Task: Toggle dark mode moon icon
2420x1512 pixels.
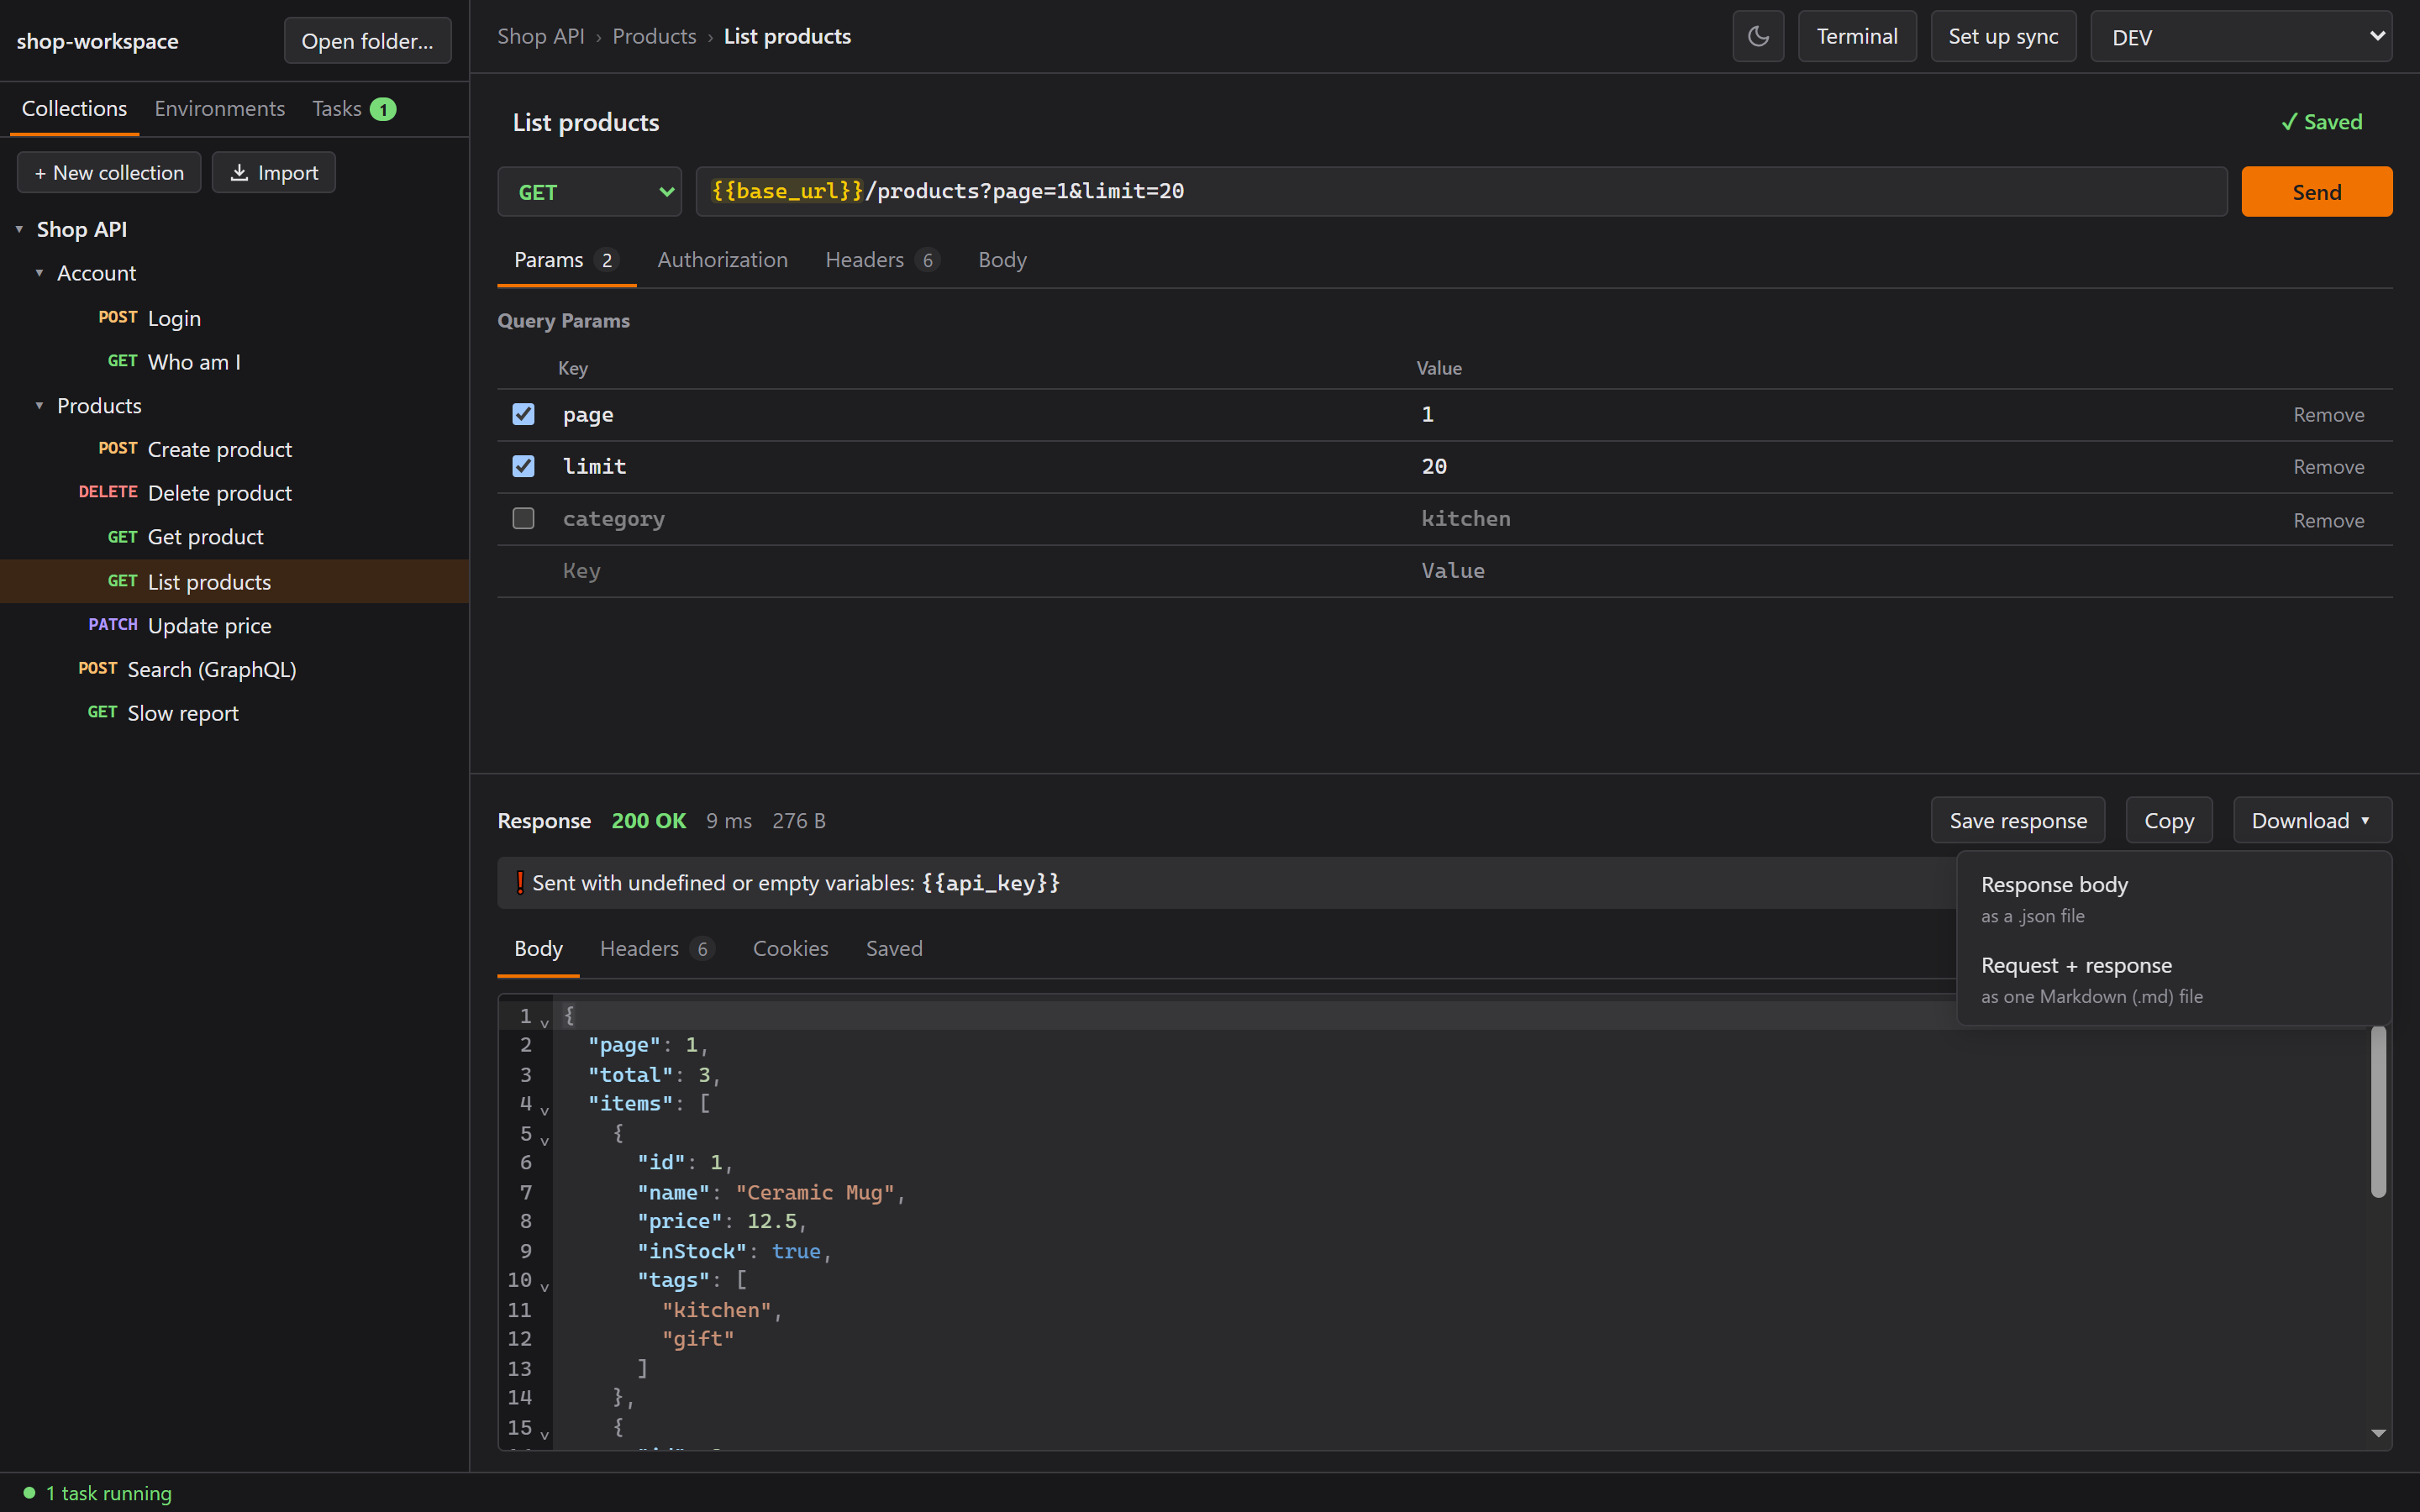Action: pos(1758,37)
